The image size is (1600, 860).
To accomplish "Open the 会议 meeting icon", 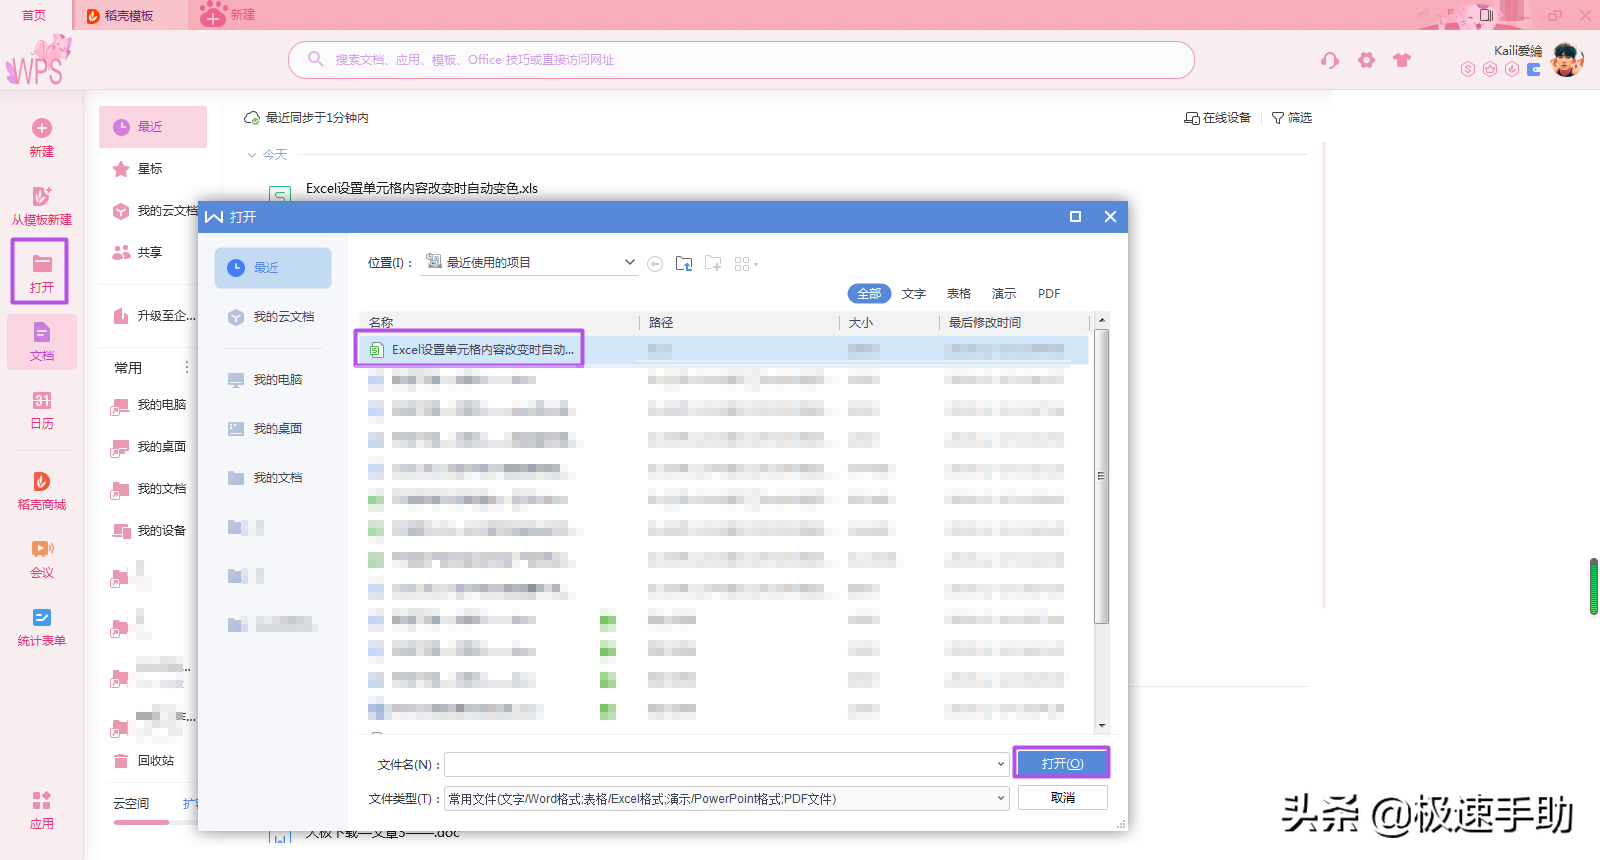I will pos(42,548).
